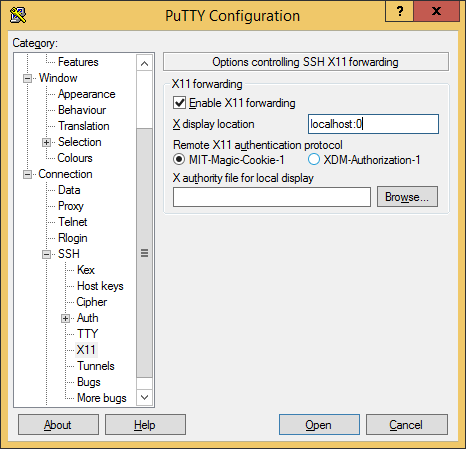Open the Host keys settings
Screen dimensions: 466x449
coord(100,286)
